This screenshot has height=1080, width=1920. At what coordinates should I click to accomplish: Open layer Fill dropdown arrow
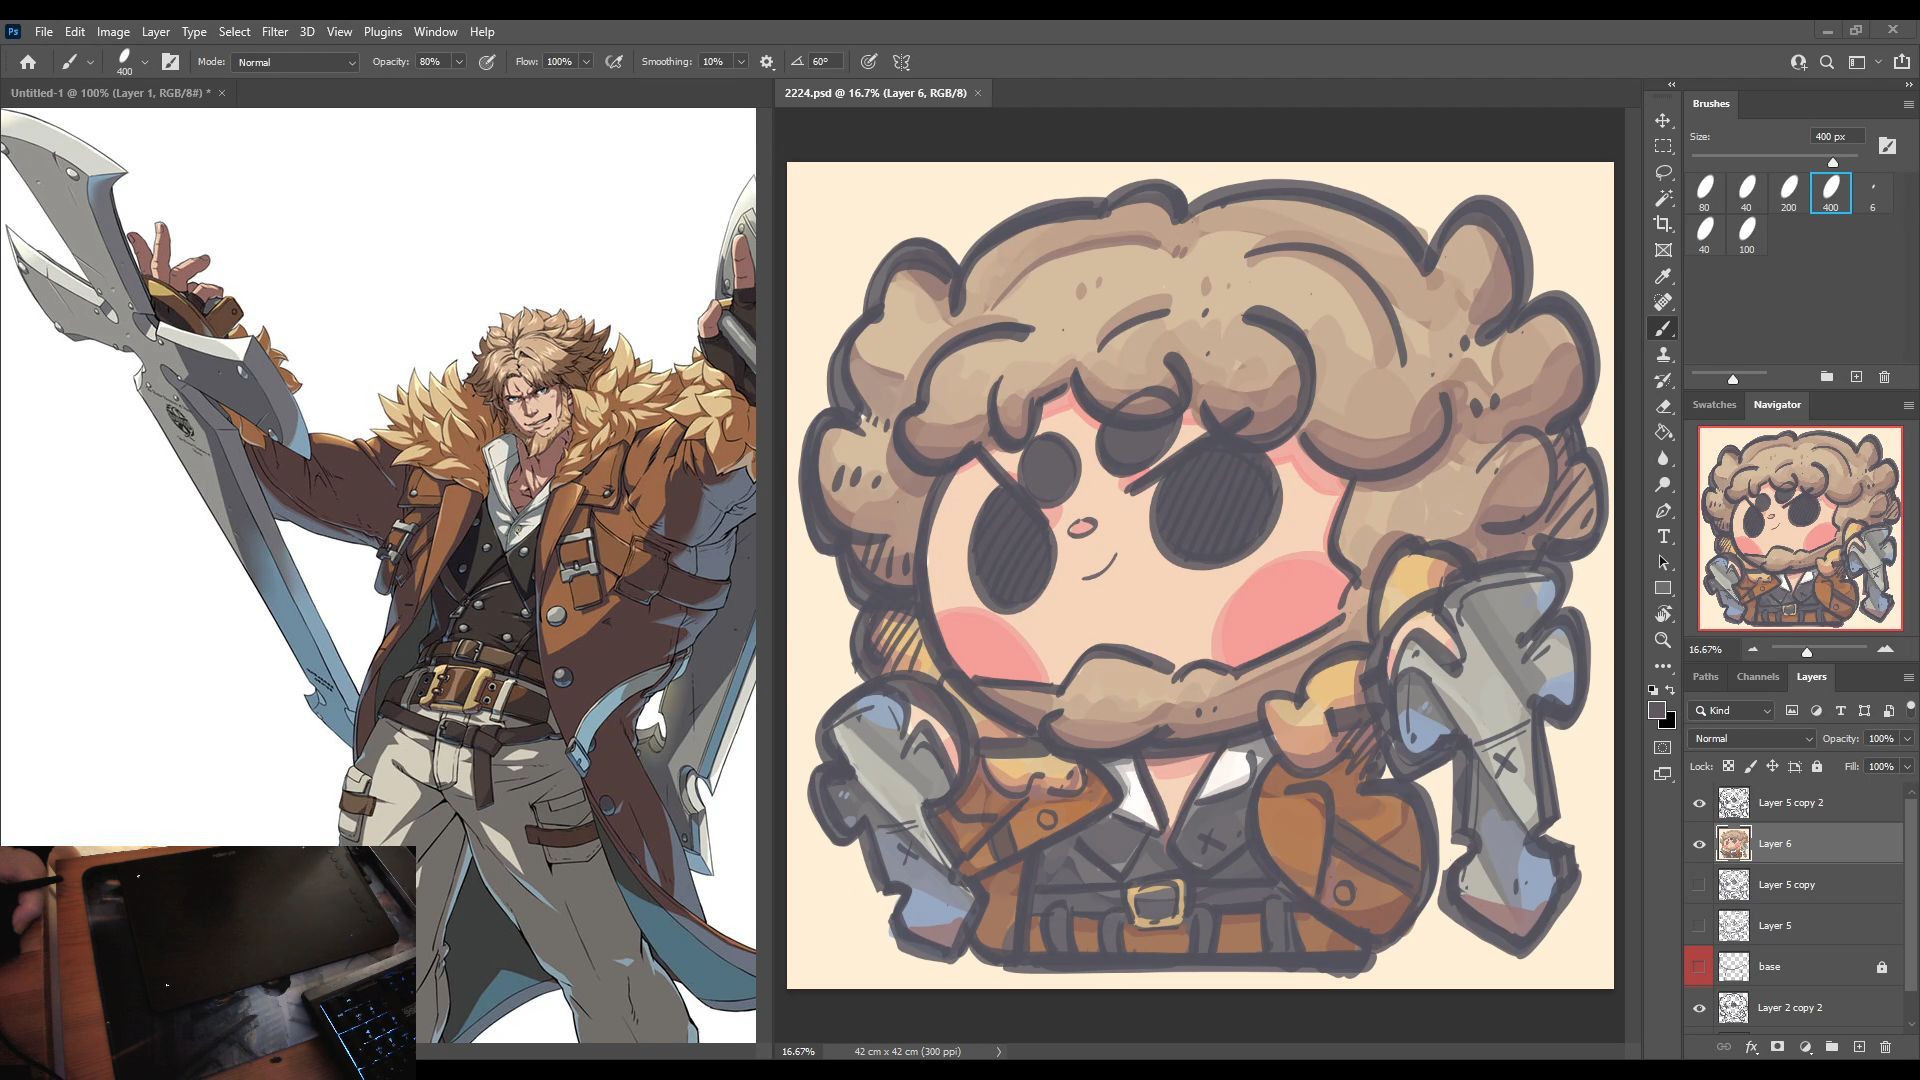(1907, 767)
